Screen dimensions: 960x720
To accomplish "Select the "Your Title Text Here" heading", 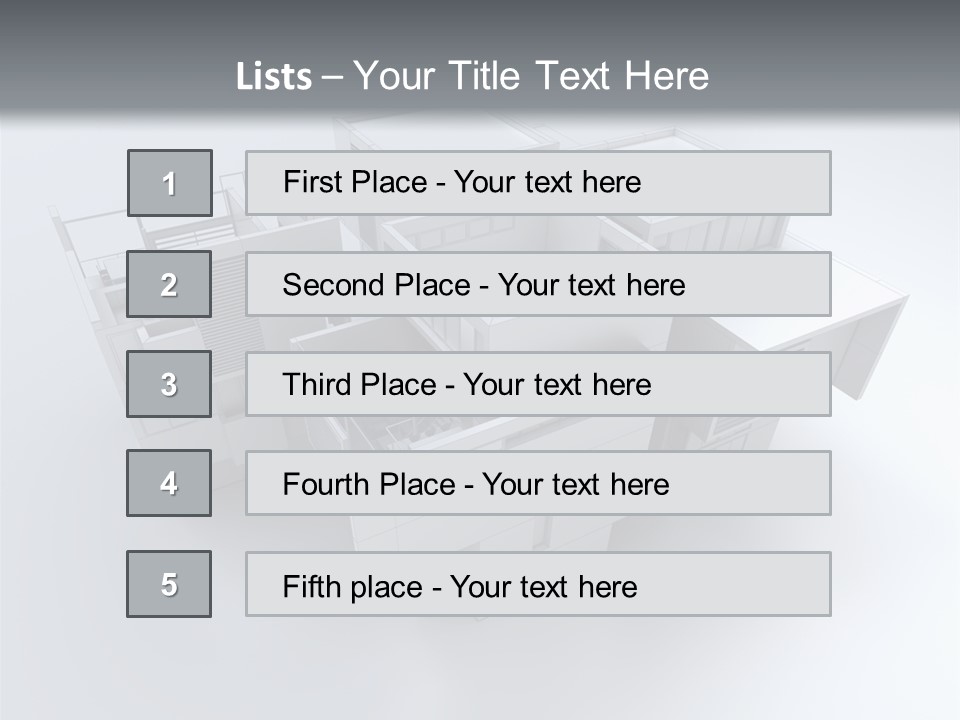I will tap(531, 76).
